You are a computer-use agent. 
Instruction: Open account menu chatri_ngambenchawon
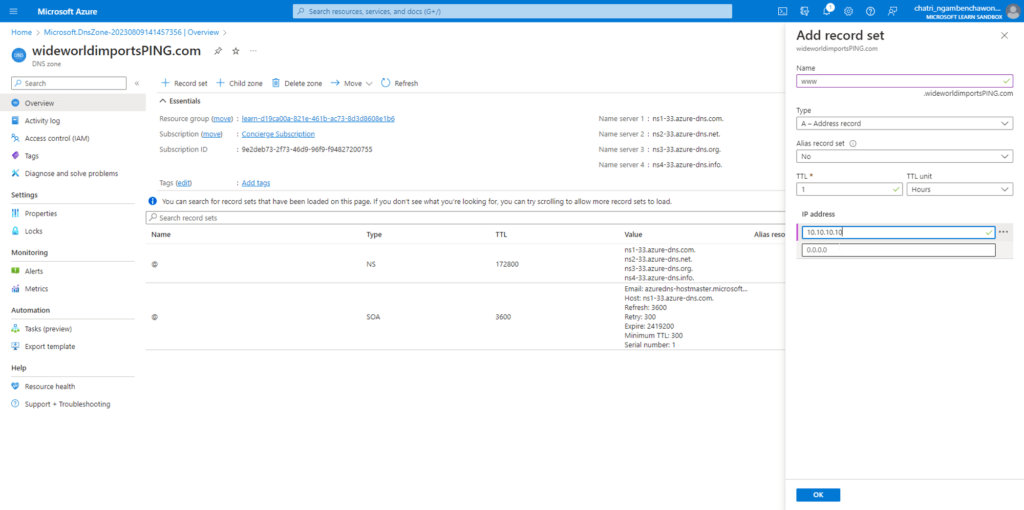coord(968,11)
